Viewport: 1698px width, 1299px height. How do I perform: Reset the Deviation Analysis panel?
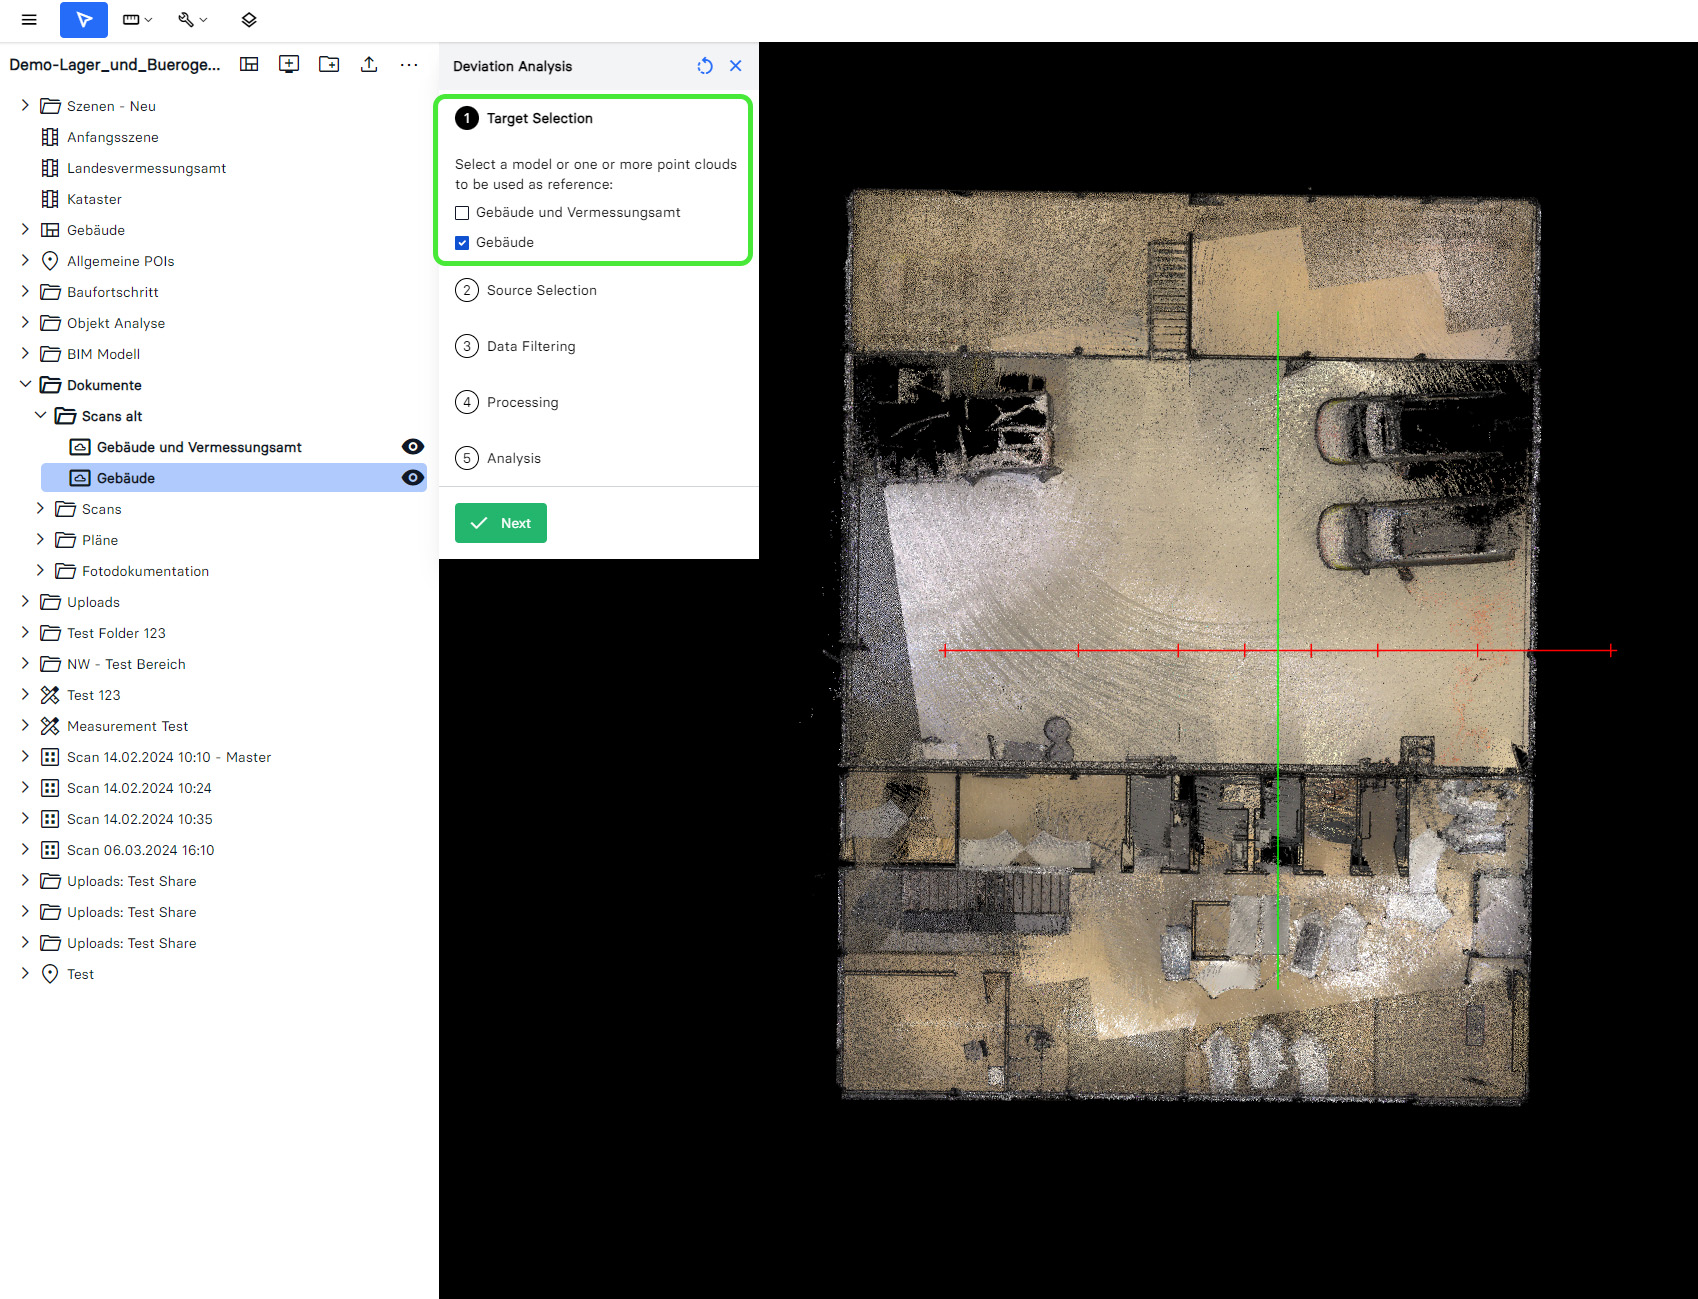click(705, 66)
